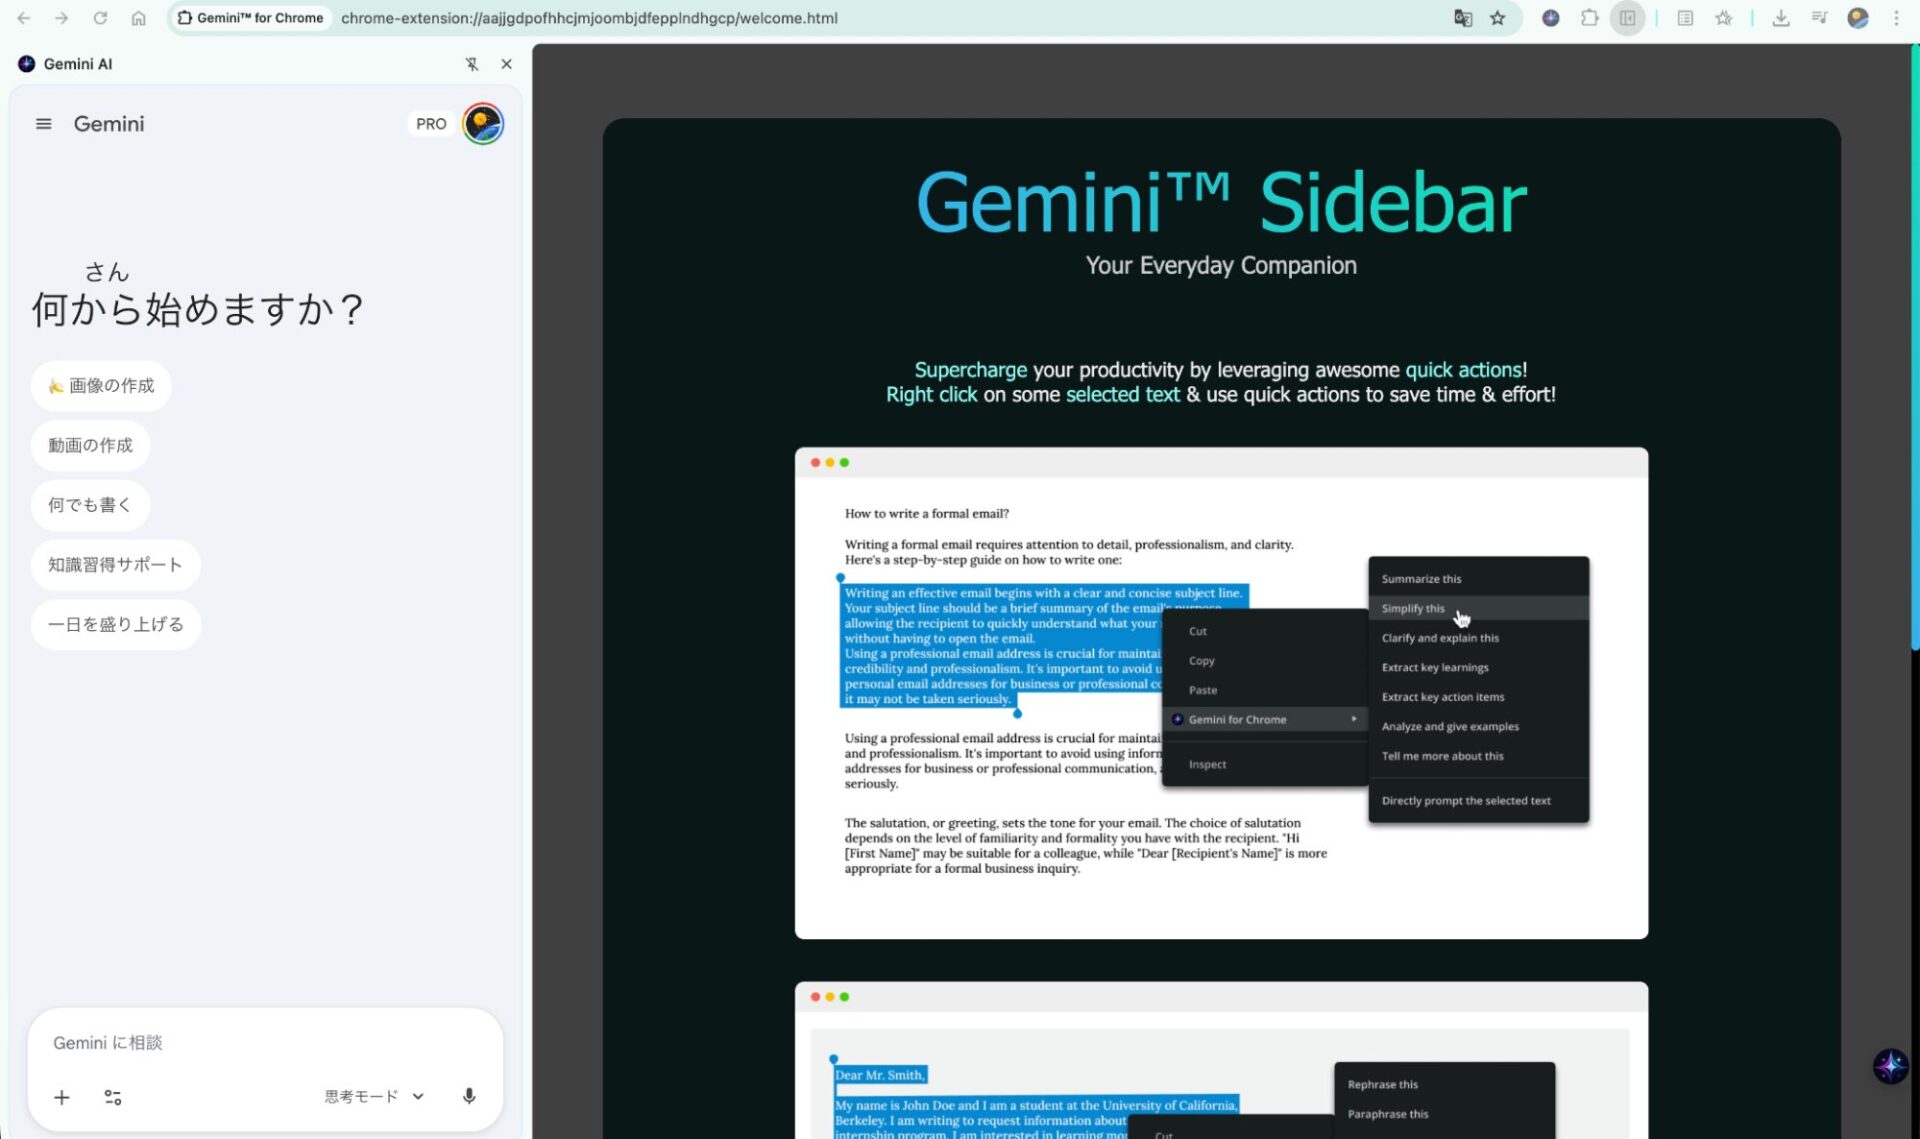Open the Google Translate icon in address bar
Viewport: 1920px width, 1139px height.
coord(1463,18)
